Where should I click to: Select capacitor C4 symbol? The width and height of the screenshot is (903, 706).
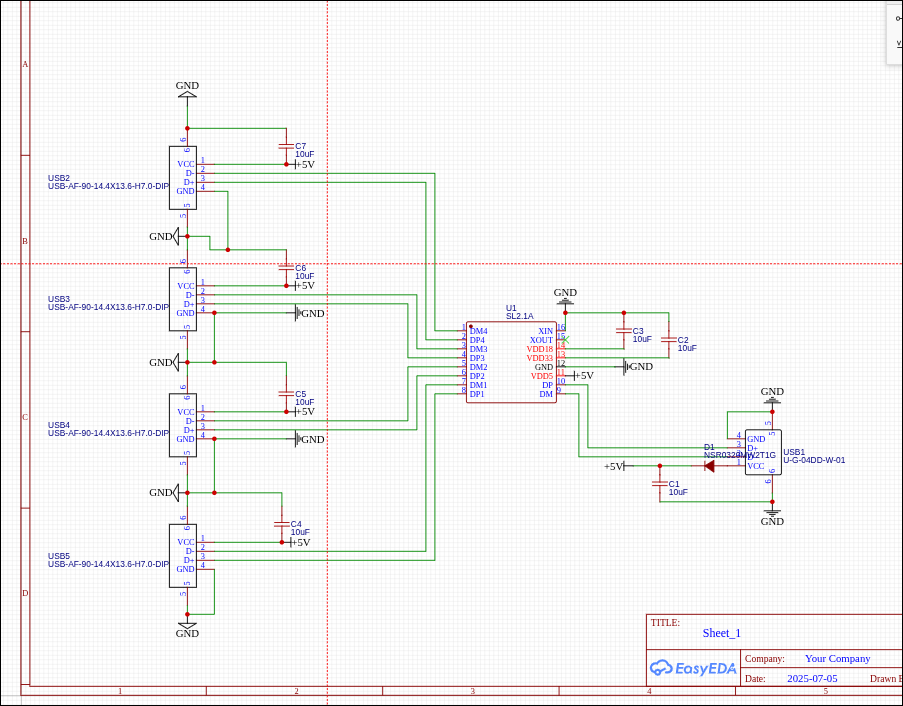pyautogui.click(x=281, y=524)
